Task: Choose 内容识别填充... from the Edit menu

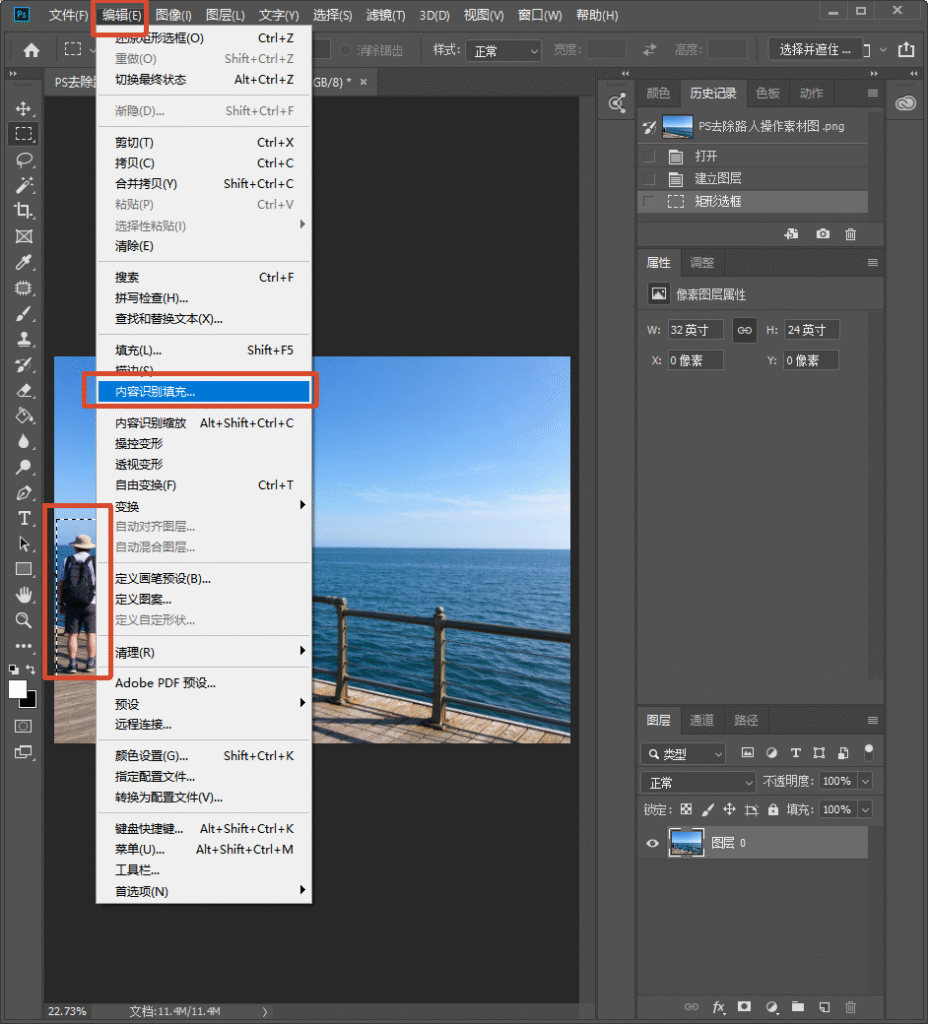Action: coord(204,391)
